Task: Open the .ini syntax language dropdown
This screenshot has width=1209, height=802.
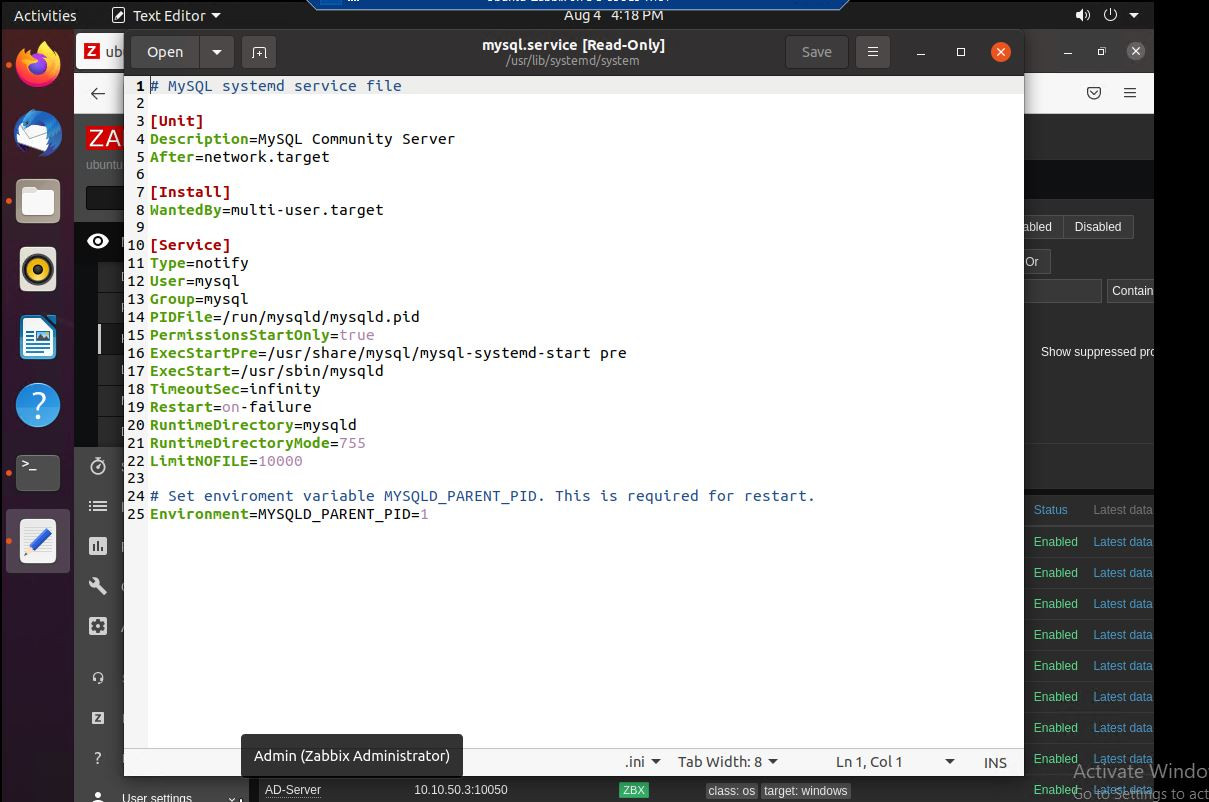Action: (x=642, y=762)
